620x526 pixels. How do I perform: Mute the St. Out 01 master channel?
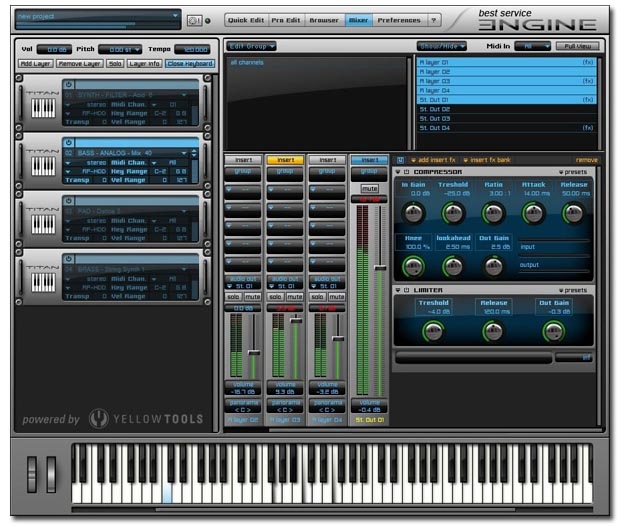point(369,189)
